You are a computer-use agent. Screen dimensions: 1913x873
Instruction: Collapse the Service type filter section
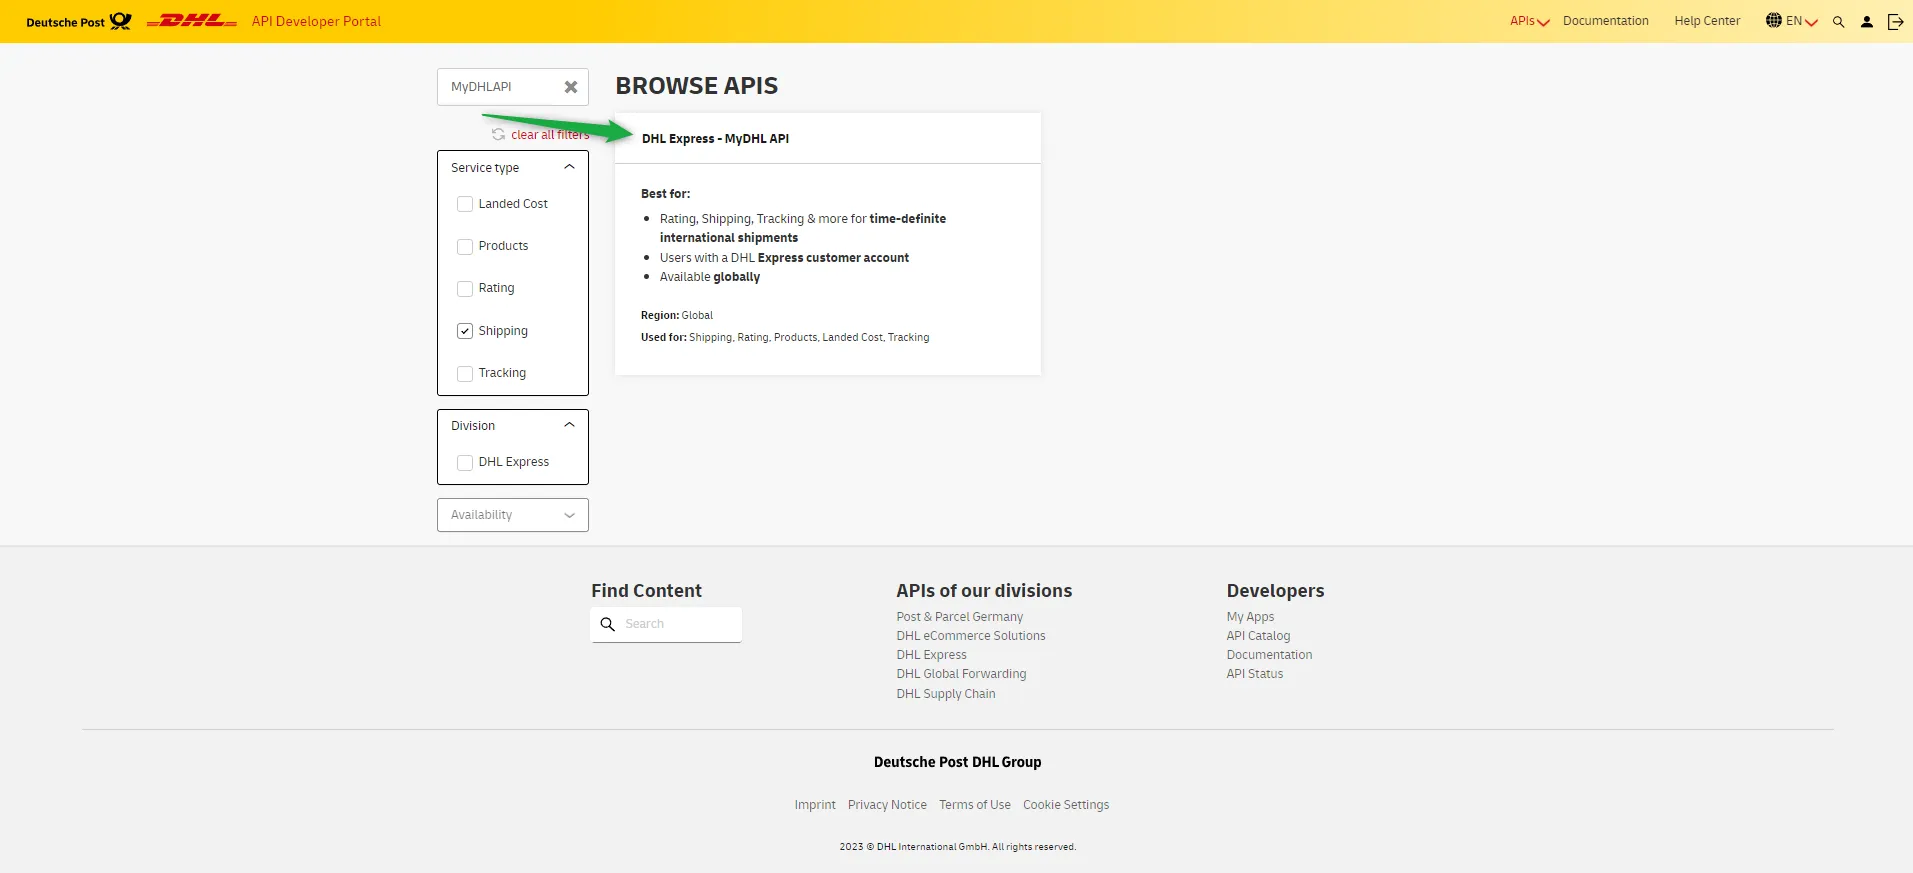pos(569,167)
